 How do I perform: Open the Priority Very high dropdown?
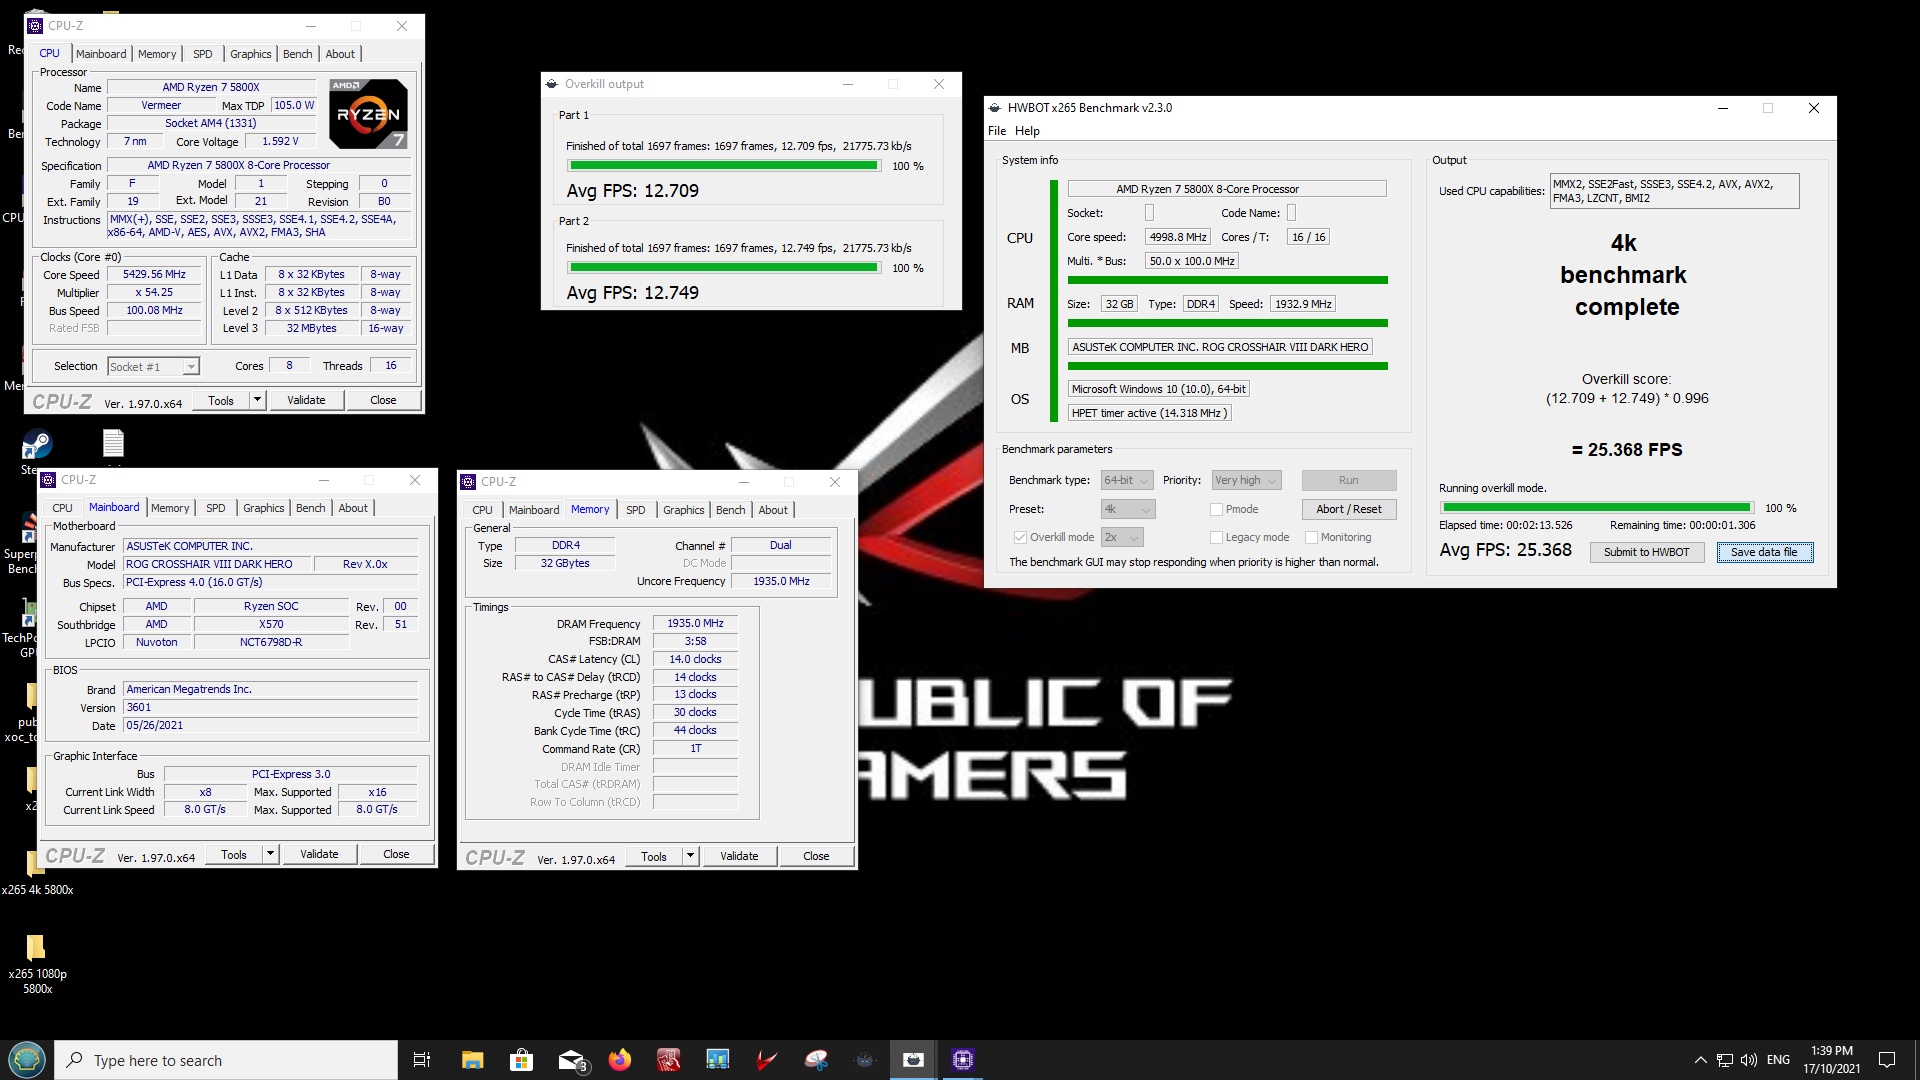[1247, 481]
